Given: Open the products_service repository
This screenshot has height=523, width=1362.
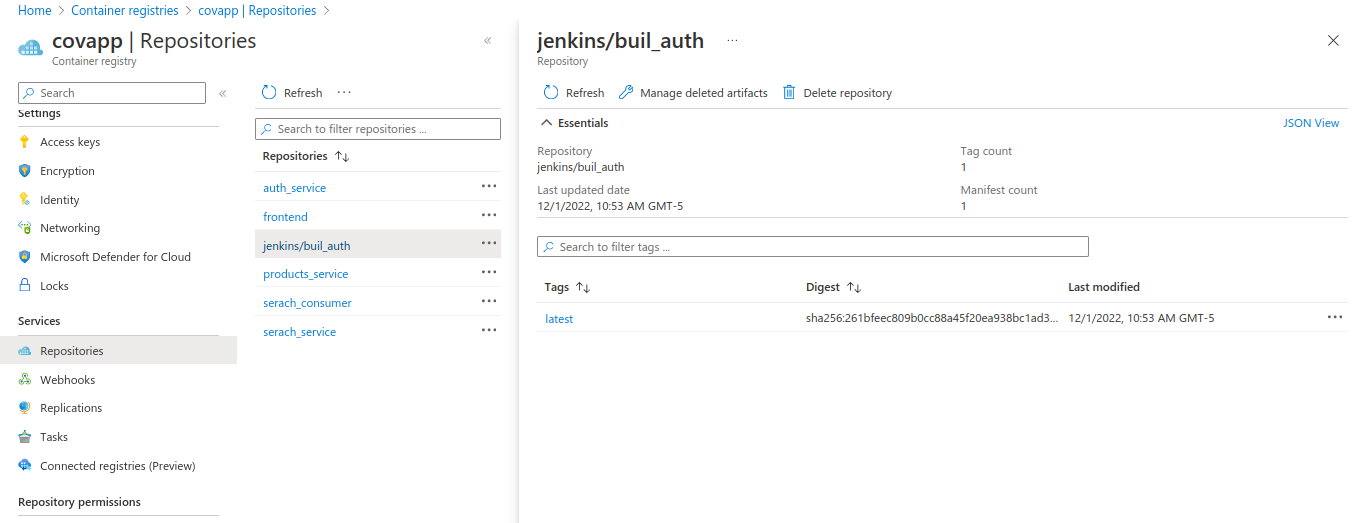Looking at the screenshot, I should 305,274.
